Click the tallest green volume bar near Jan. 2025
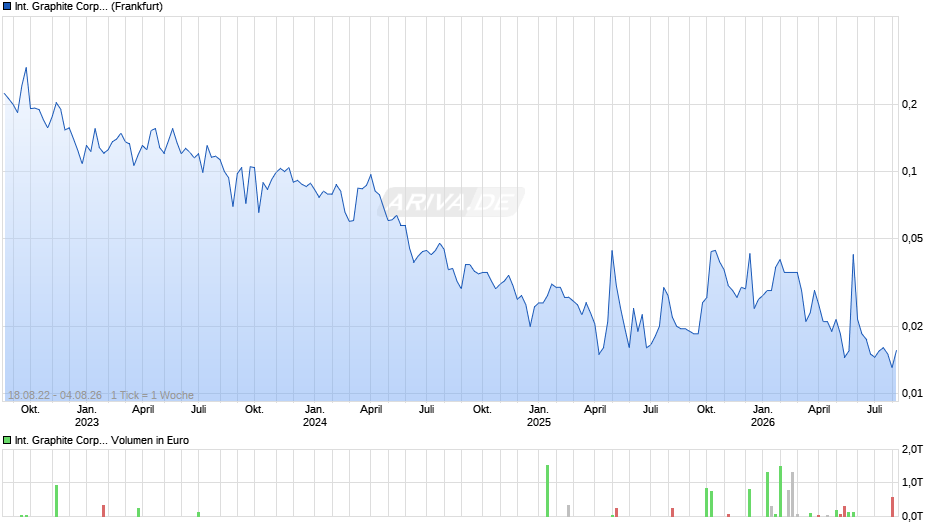940x526 pixels. [x=547, y=491]
